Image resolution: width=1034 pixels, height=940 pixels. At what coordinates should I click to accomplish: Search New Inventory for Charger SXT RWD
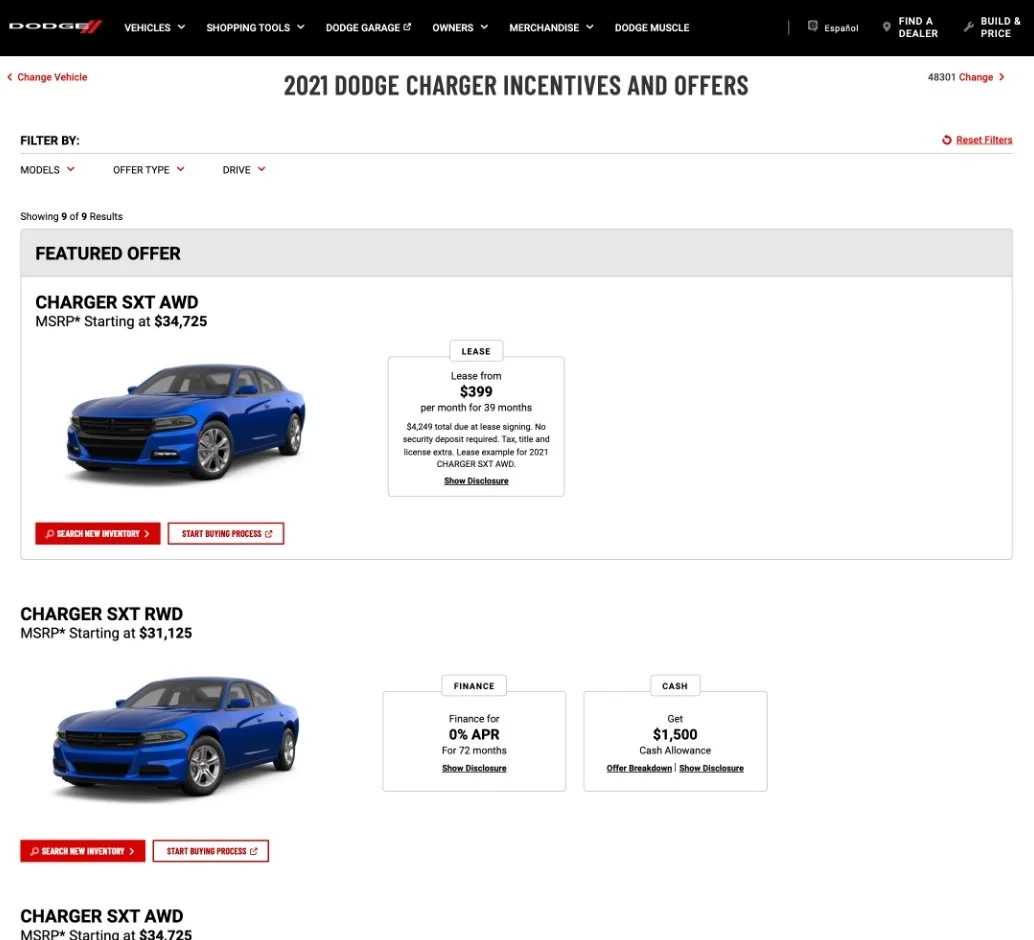click(x=82, y=851)
